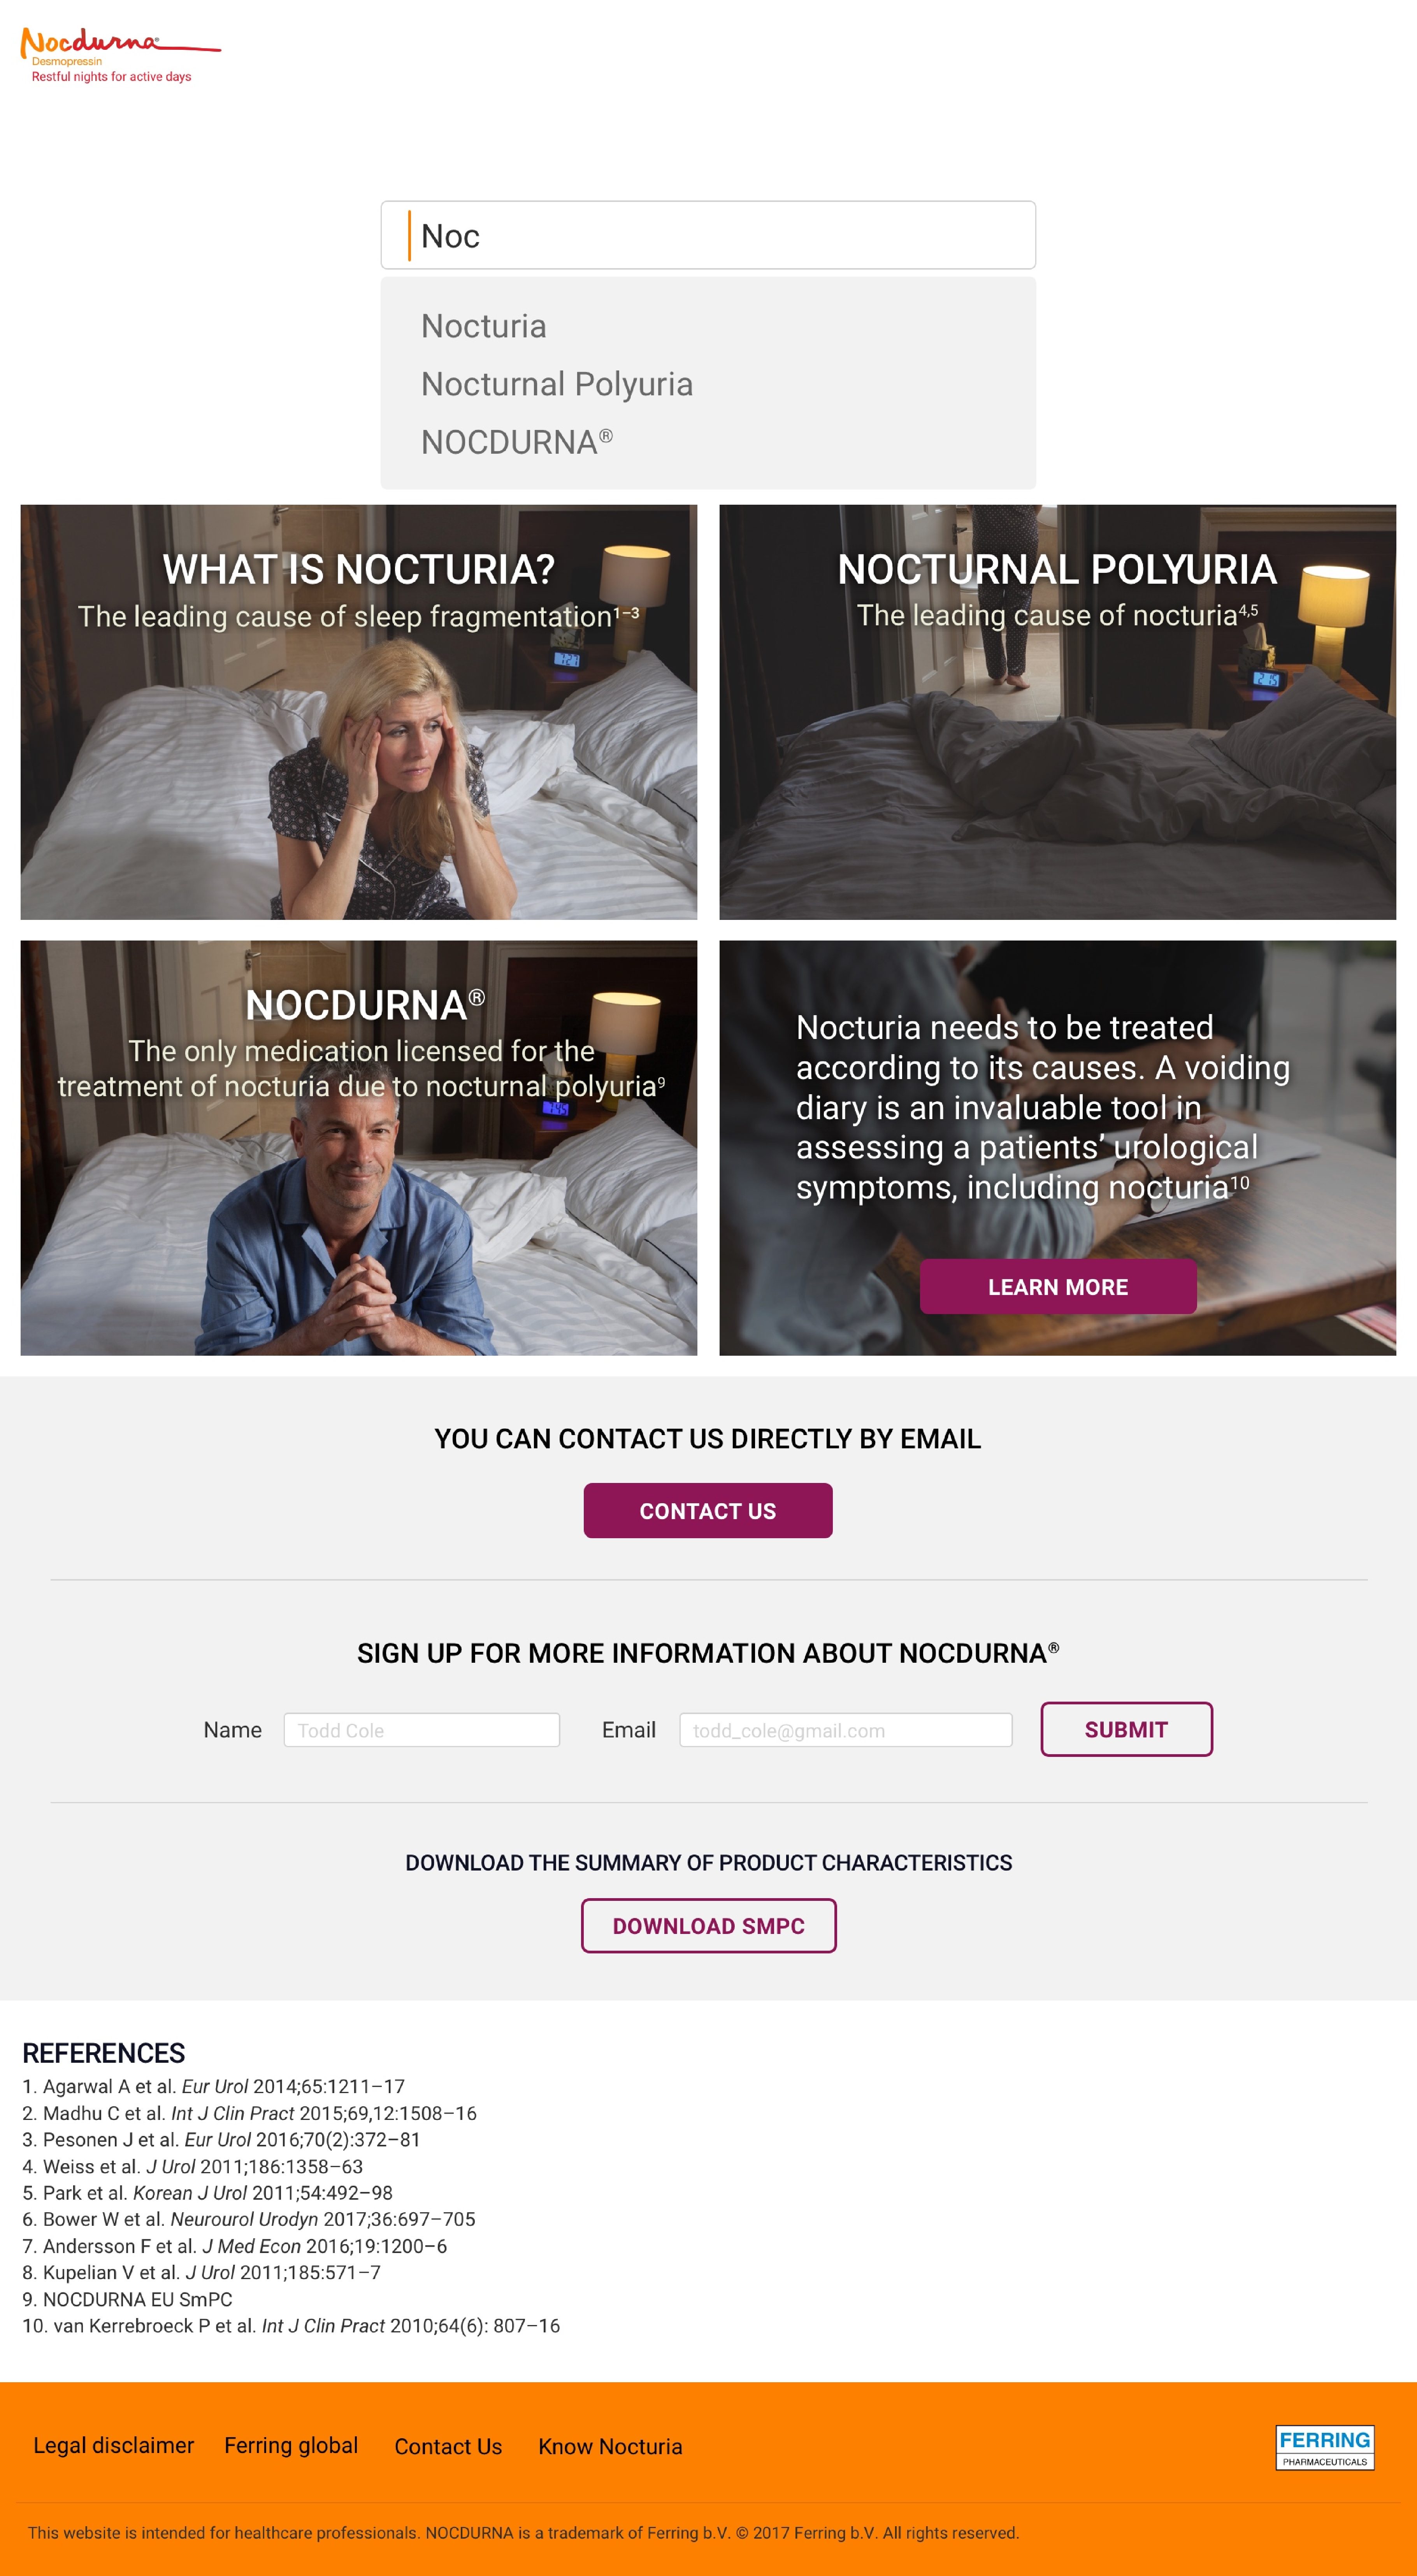Screen dimensions: 1417x2576
Task: Open the NOCDURNA medication image tile
Action: [359, 1148]
